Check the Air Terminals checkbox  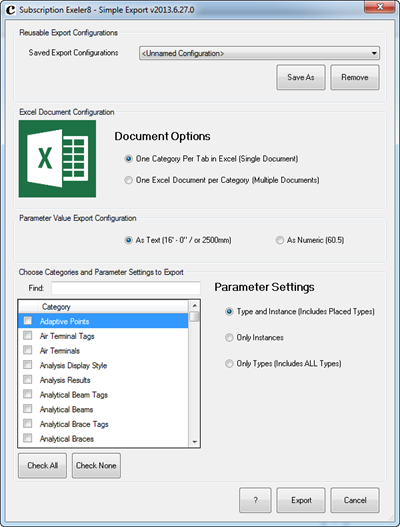coord(28,350)
